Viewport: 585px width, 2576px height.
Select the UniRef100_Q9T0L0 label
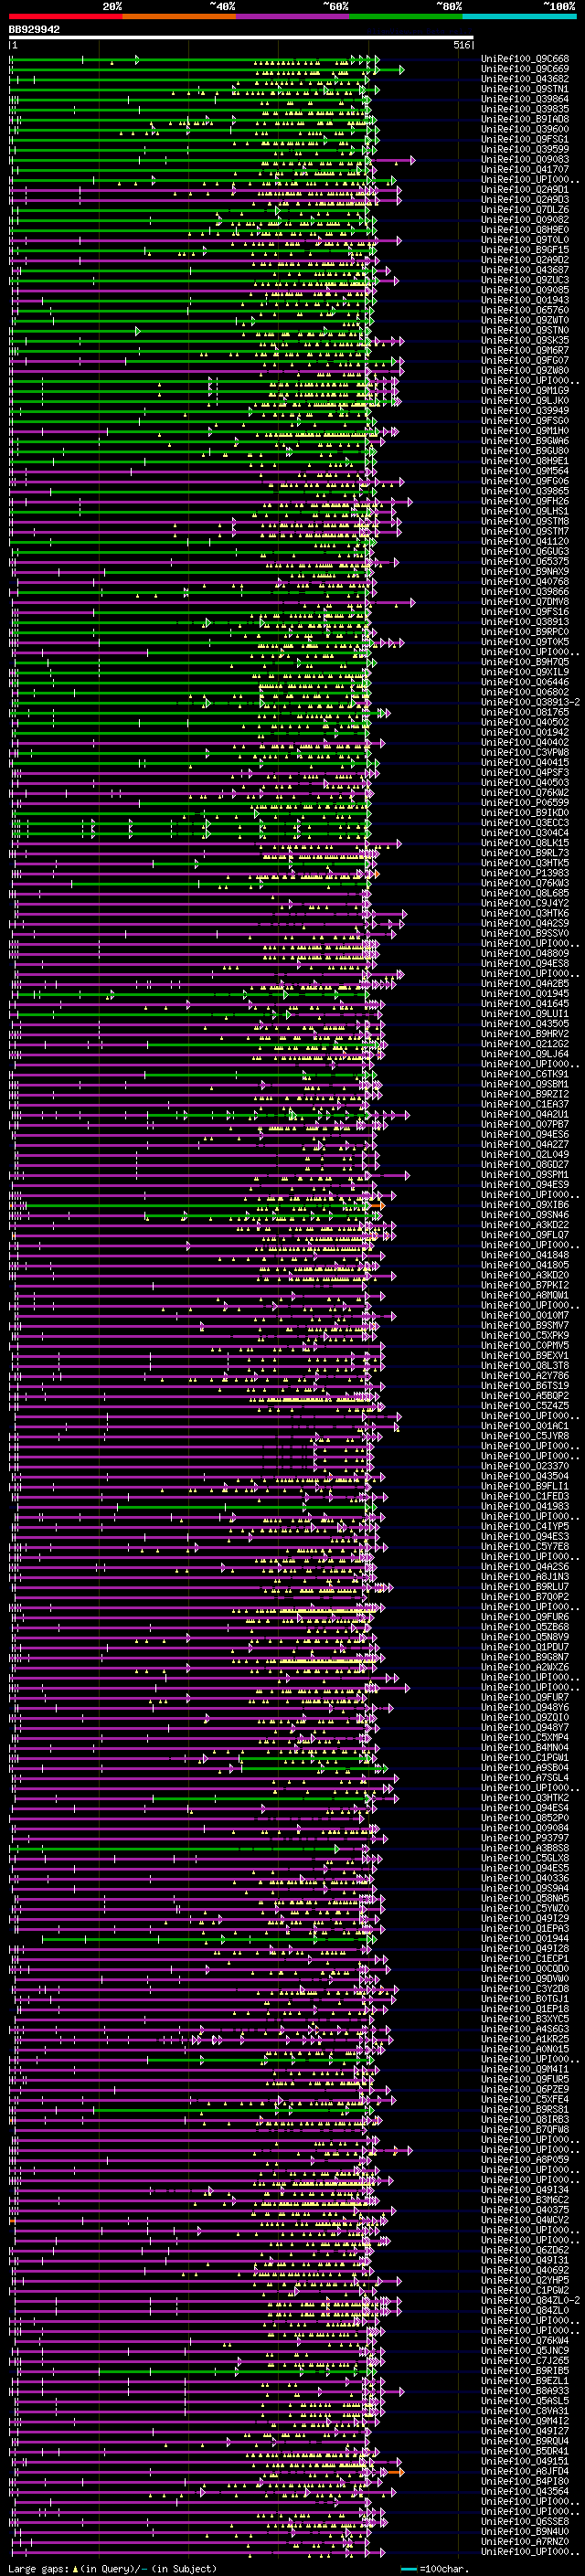525,240
